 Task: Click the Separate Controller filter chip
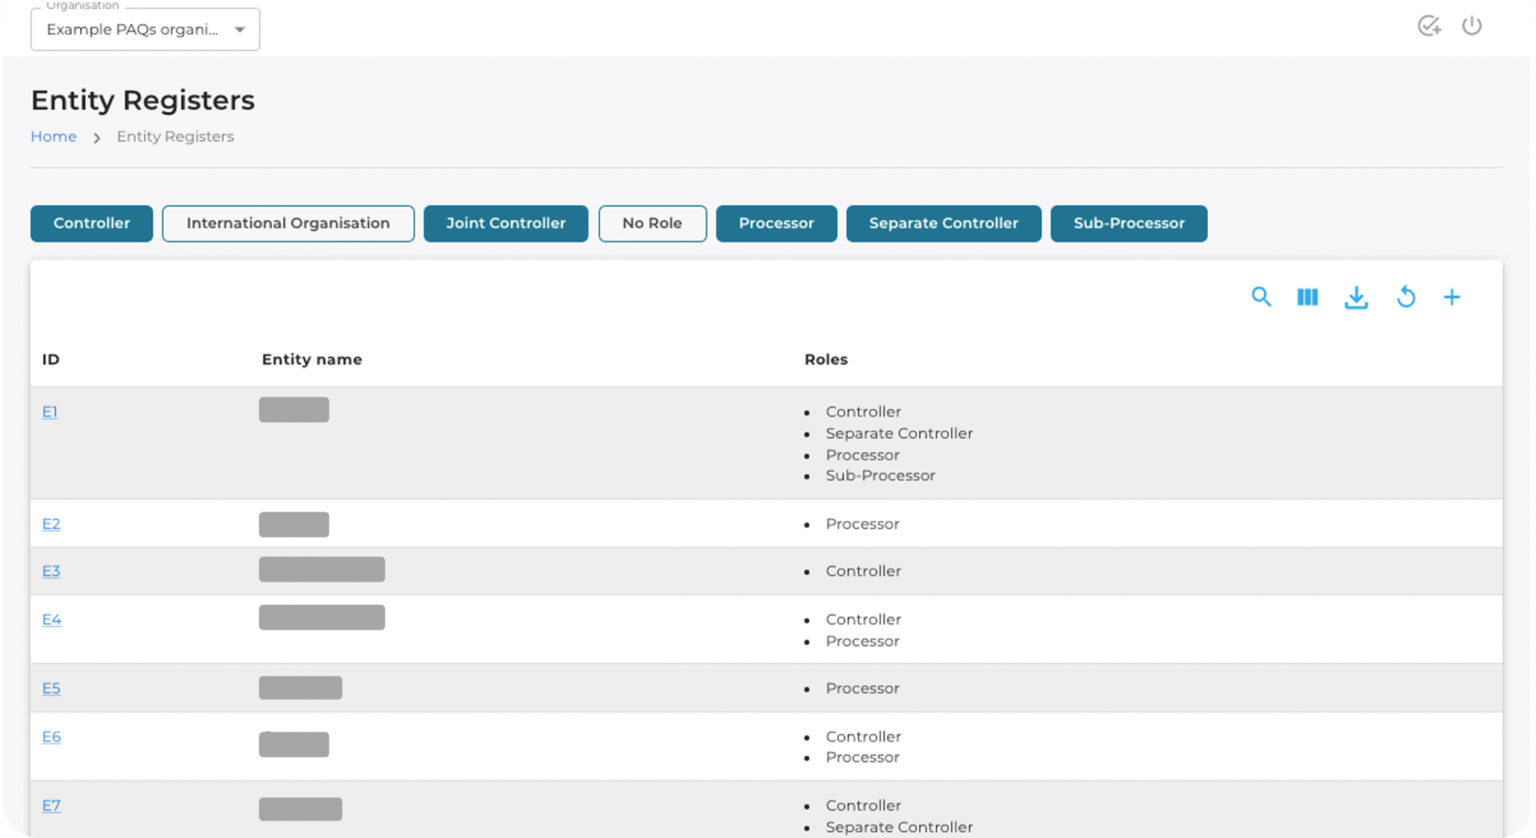pyautogui.click(x=943, y=223)
